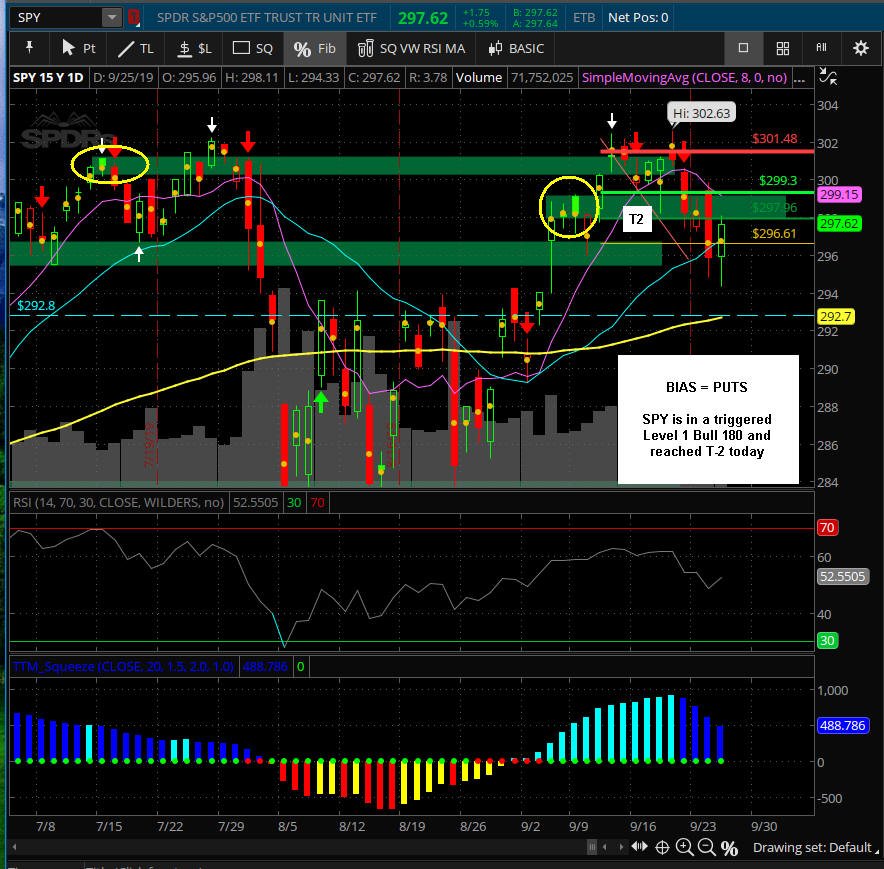Click the ETB label in header

584,17
